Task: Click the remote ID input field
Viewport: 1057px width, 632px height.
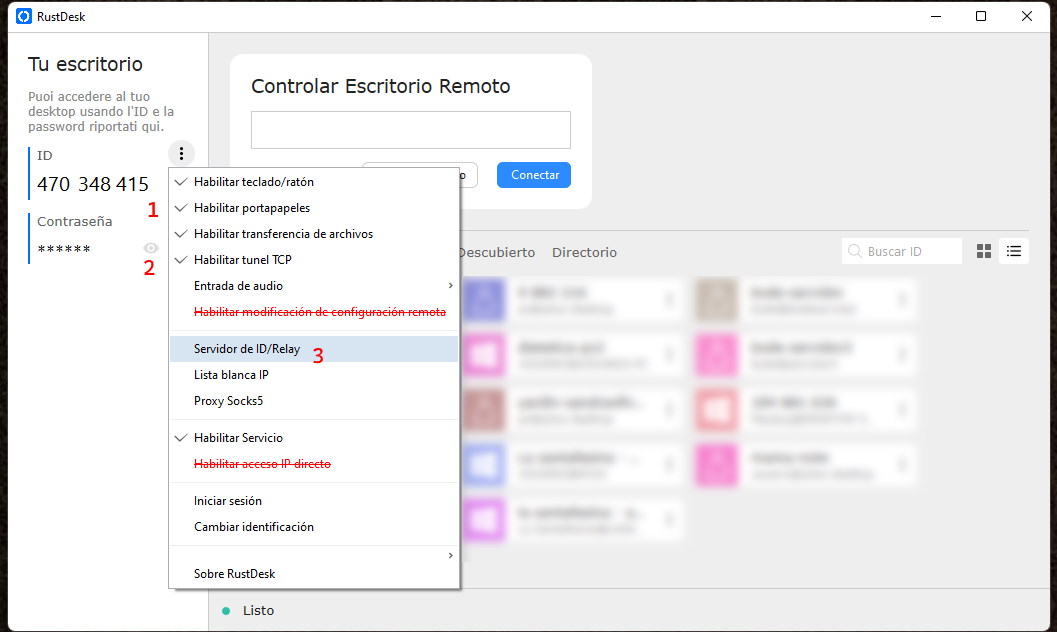Action: point(410,129)
